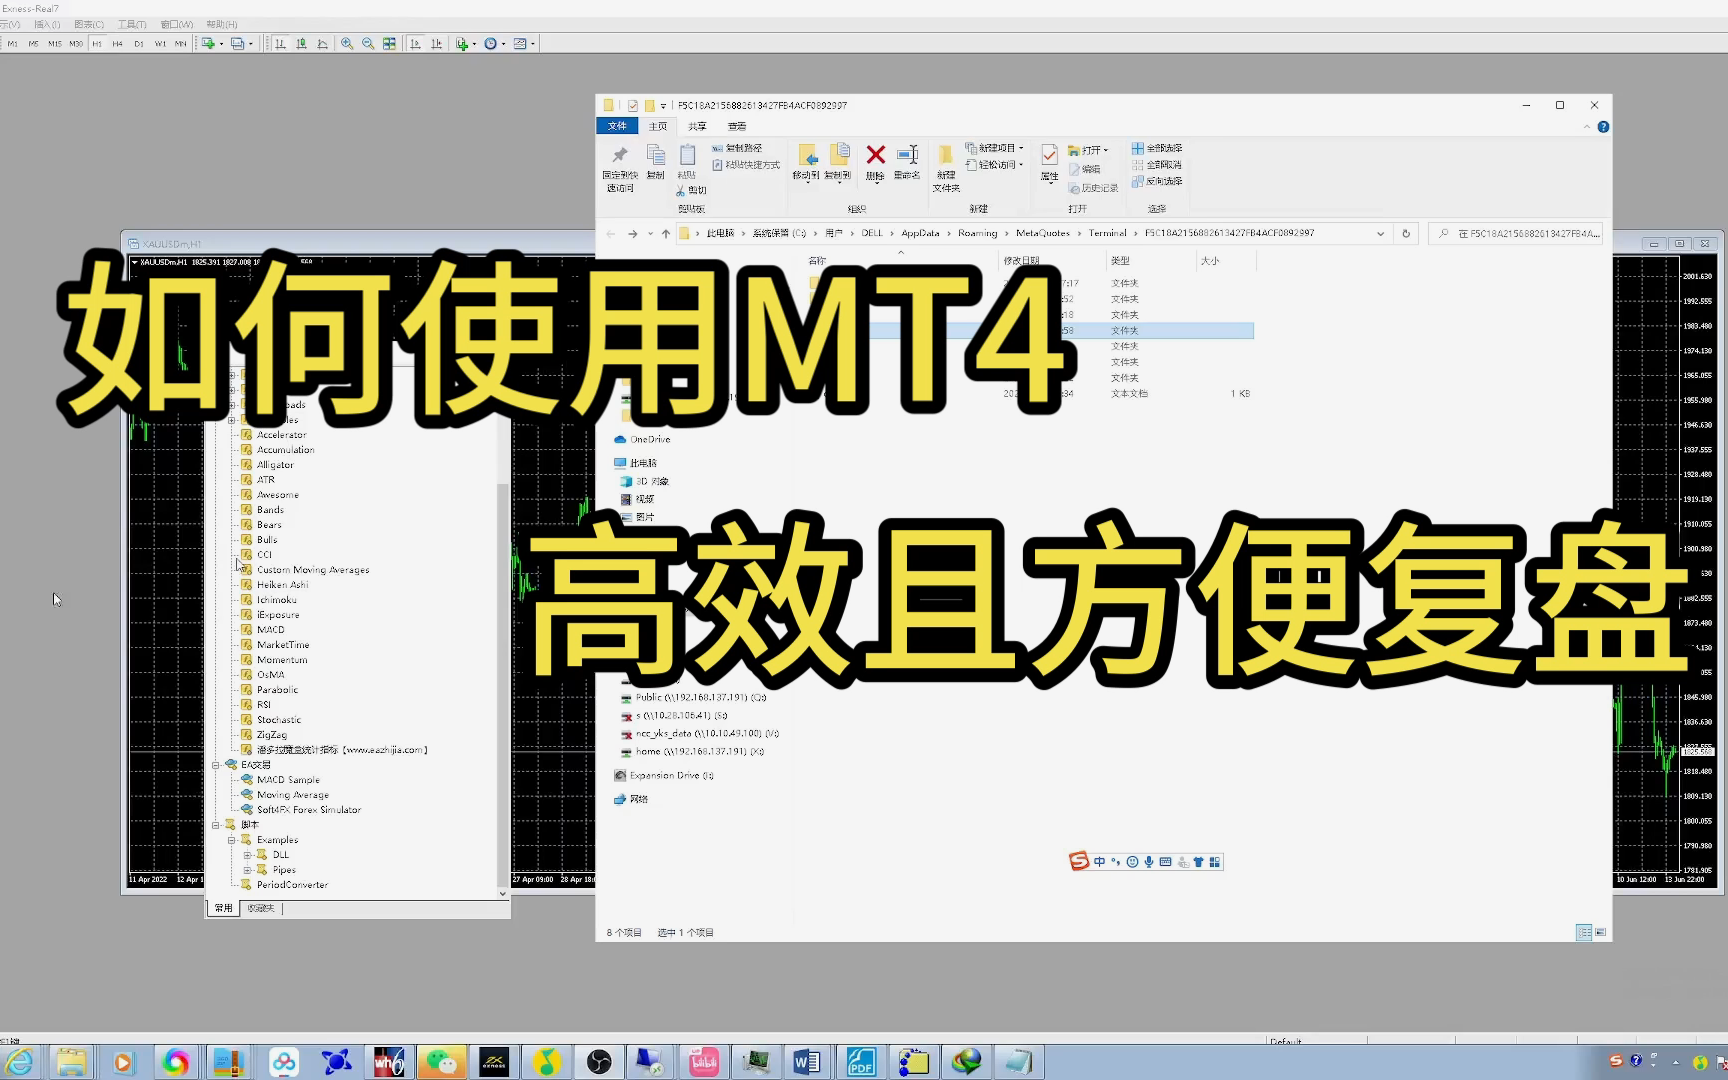Click the MT4 new chart icon
1728x1080 pixels.
tap(208, 44)
